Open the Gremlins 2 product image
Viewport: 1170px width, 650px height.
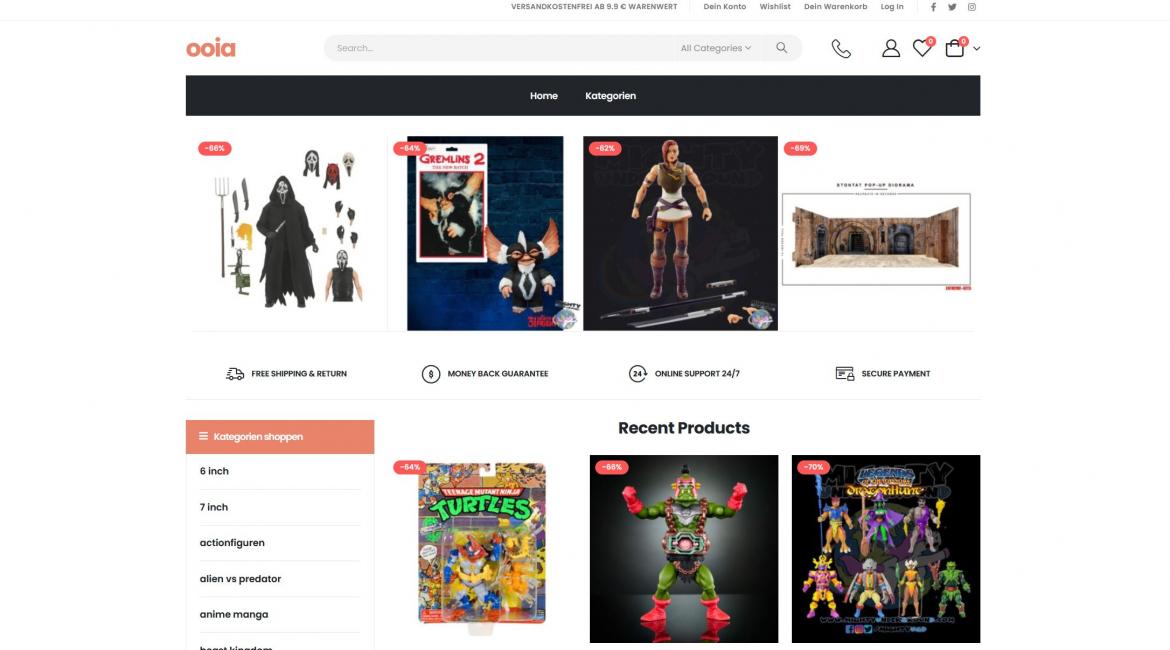tap(485, 233)
